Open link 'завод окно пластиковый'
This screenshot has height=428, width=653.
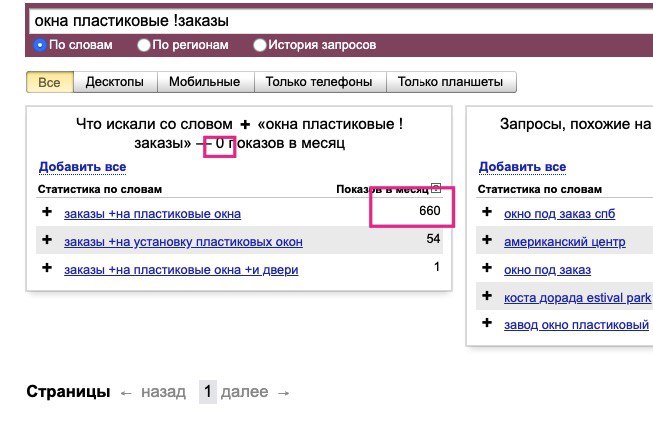click(x=576, y=324)
